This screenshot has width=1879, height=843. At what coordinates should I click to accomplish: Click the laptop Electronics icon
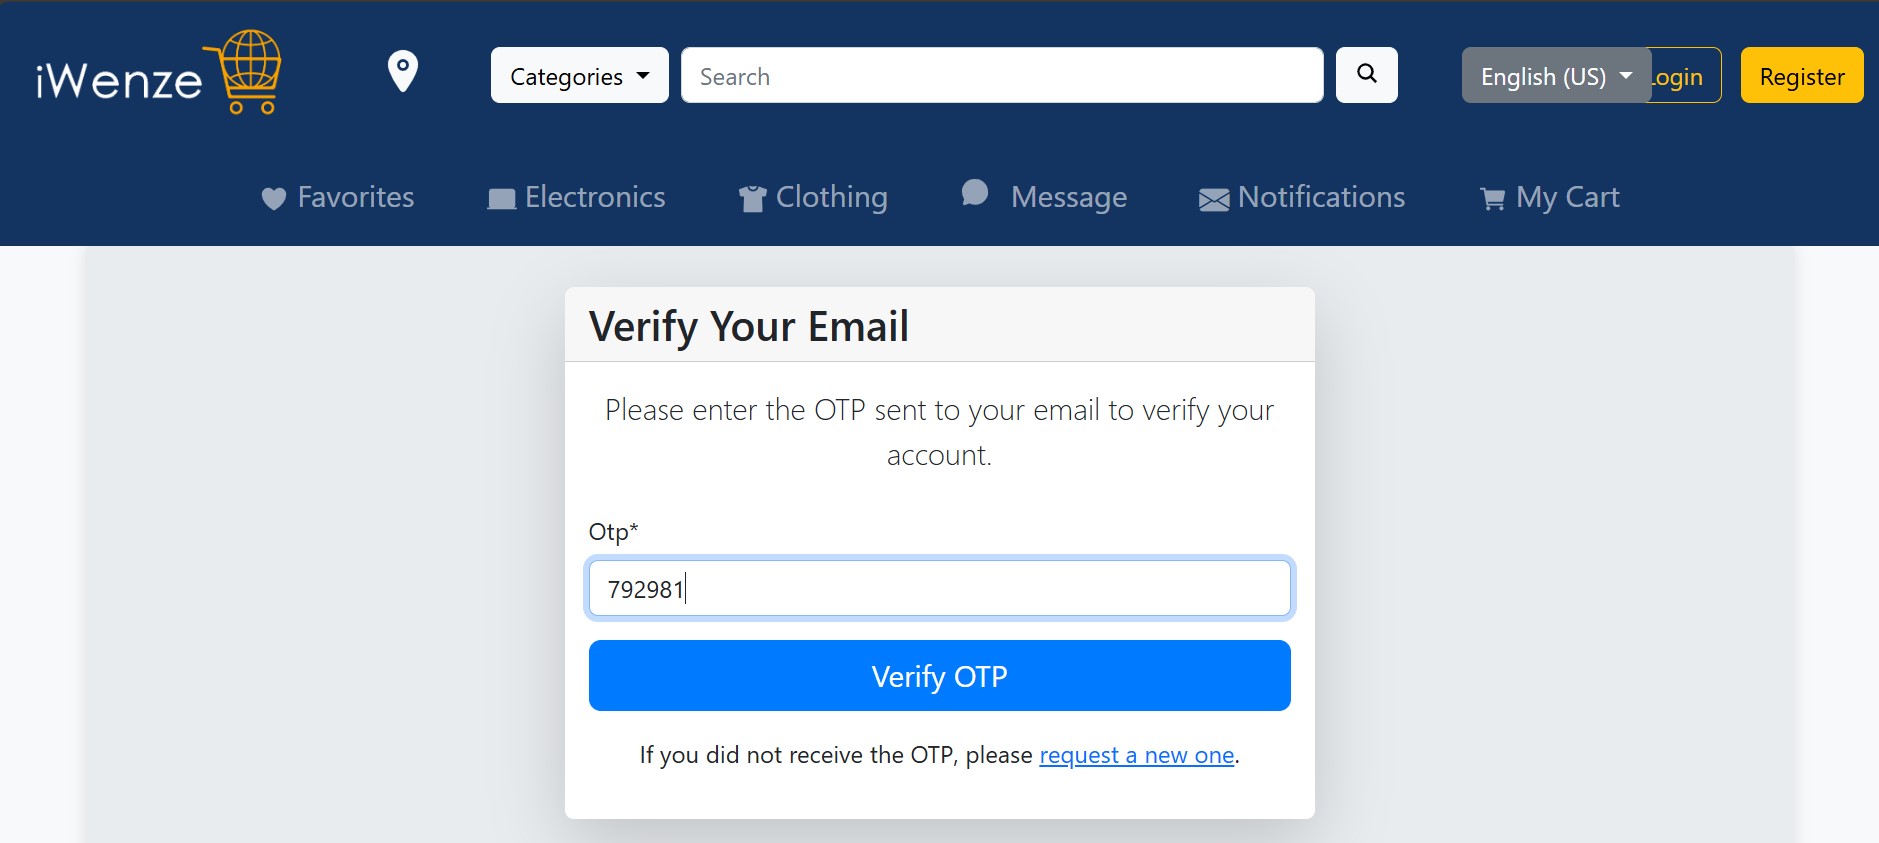click(501, 199)
